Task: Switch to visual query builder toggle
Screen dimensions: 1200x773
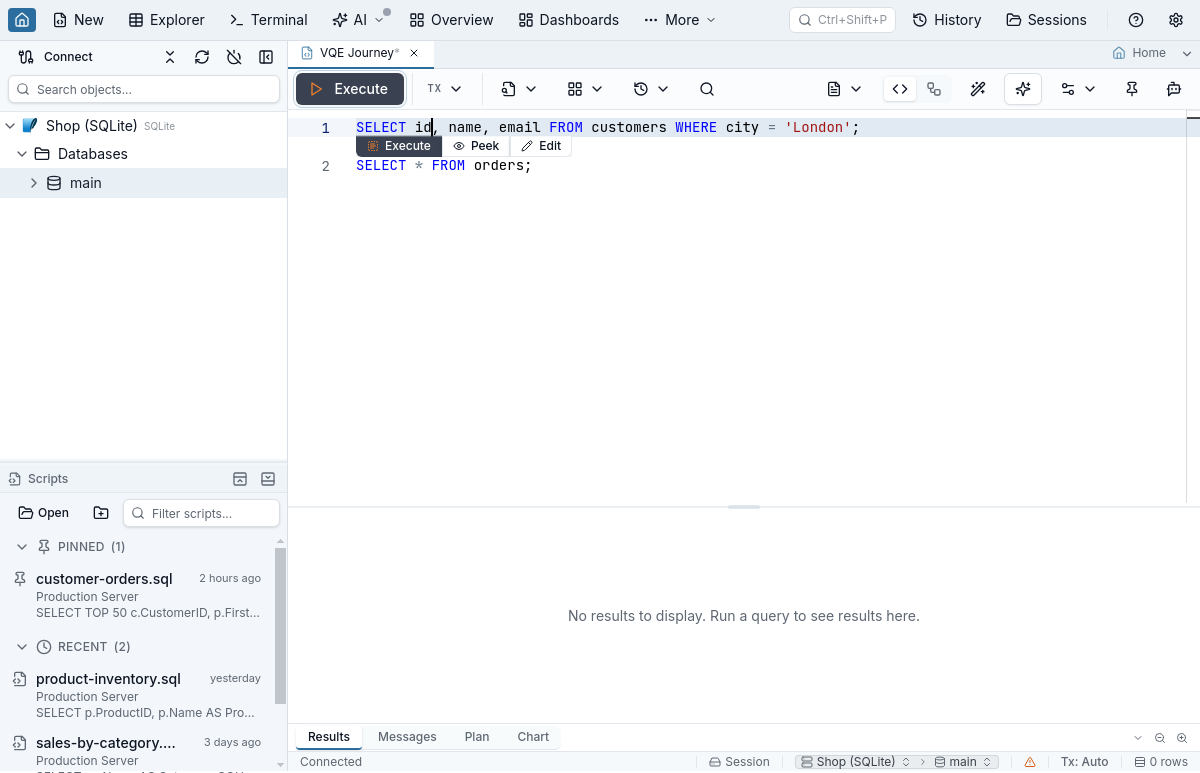Action: click(x=934, y=89)
